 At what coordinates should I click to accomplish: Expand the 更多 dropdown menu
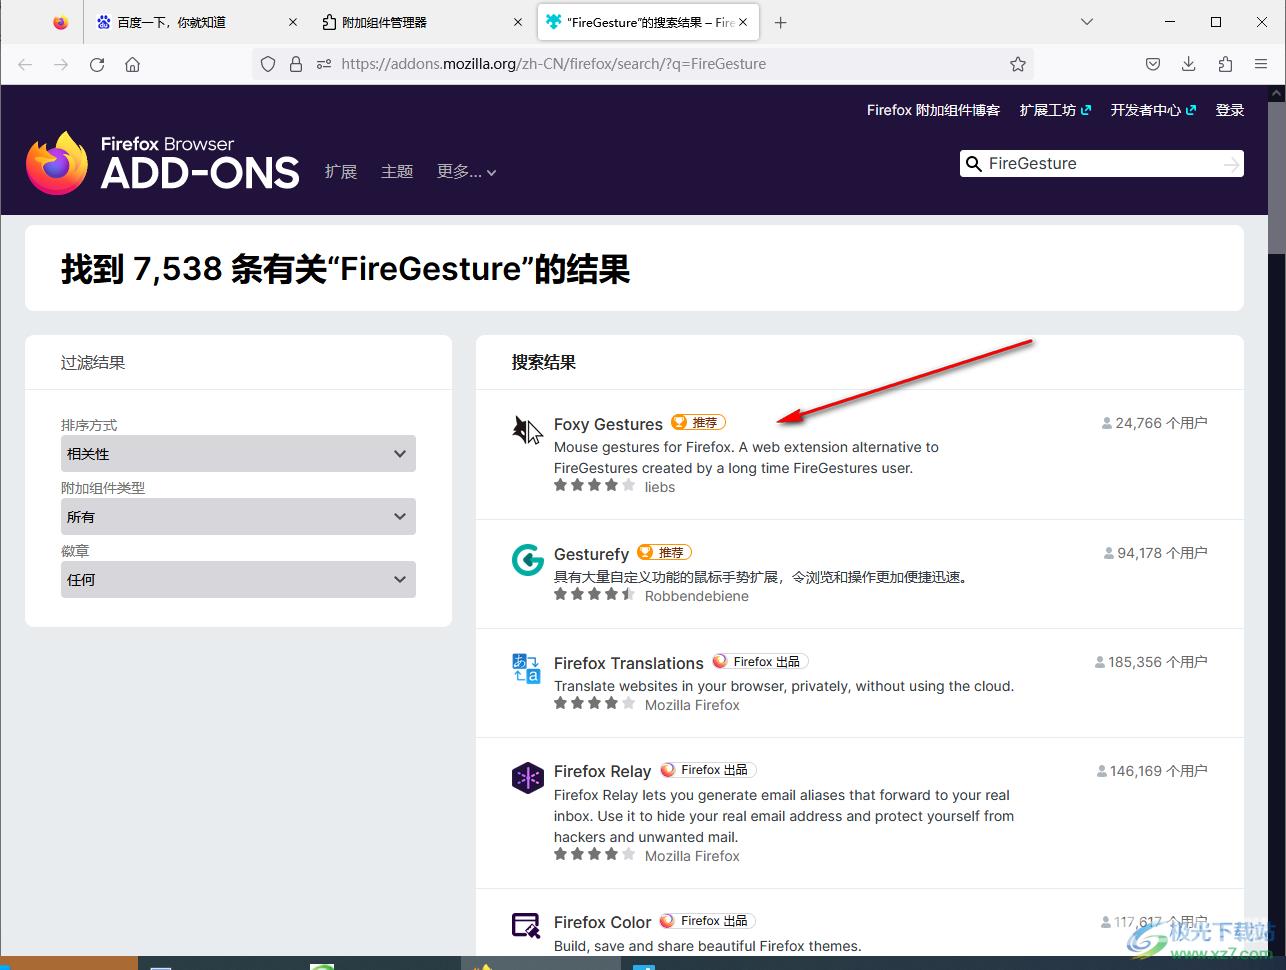pos(467,172)
